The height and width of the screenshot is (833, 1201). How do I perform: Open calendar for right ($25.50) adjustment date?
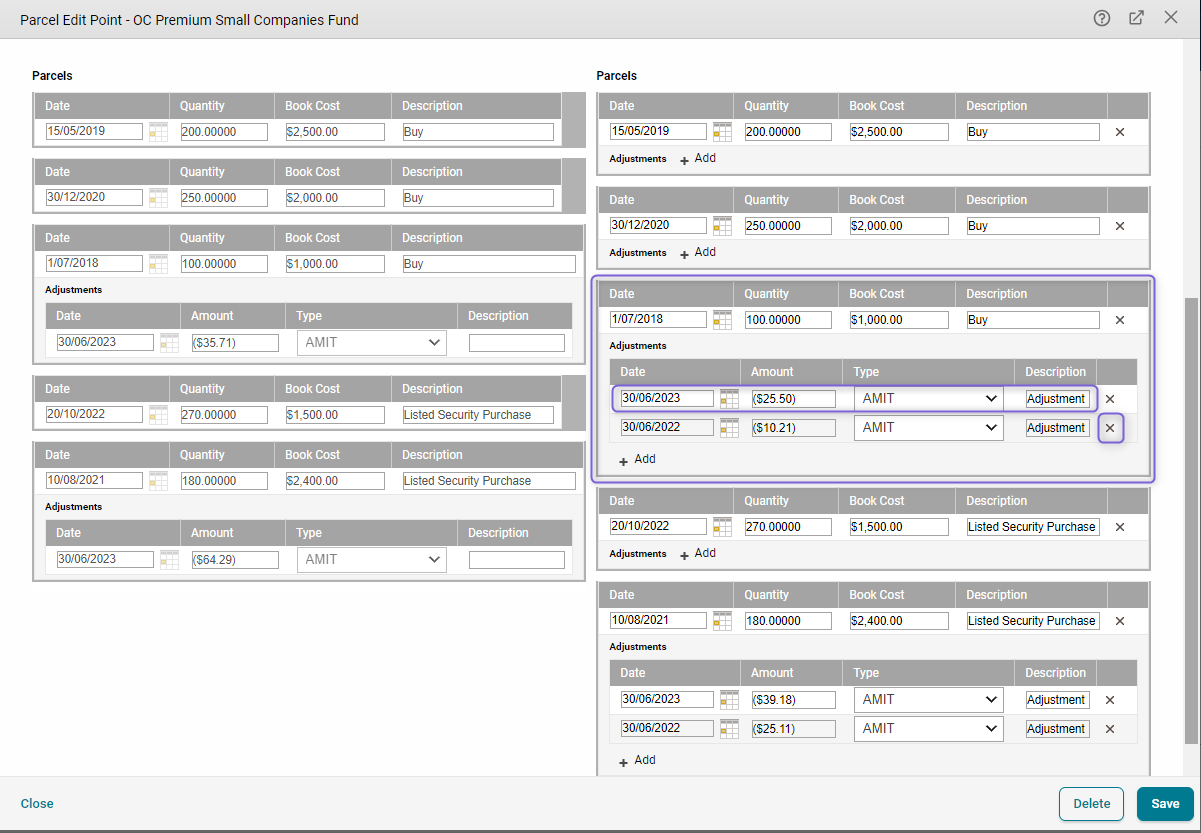click(729, 399)
